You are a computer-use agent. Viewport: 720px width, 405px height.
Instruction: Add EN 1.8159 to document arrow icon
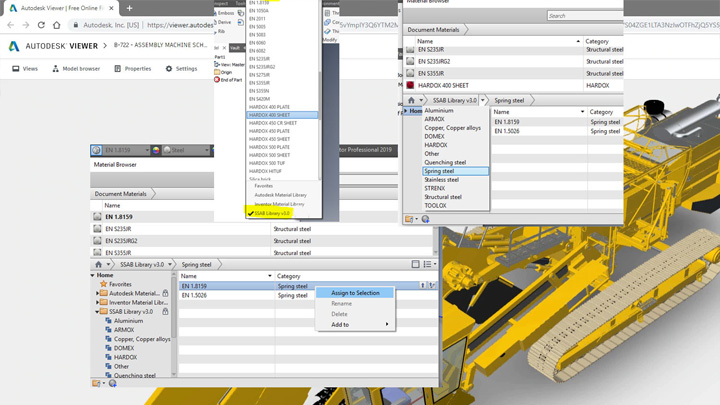tap(423, 286)
